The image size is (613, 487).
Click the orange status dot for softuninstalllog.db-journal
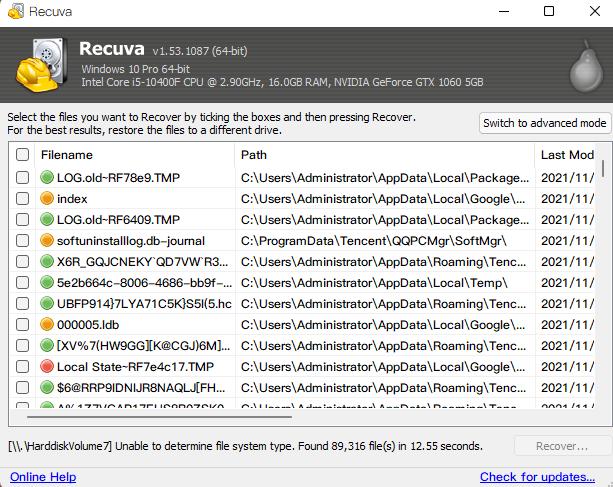pyautogui.click(x=47, y=240)
